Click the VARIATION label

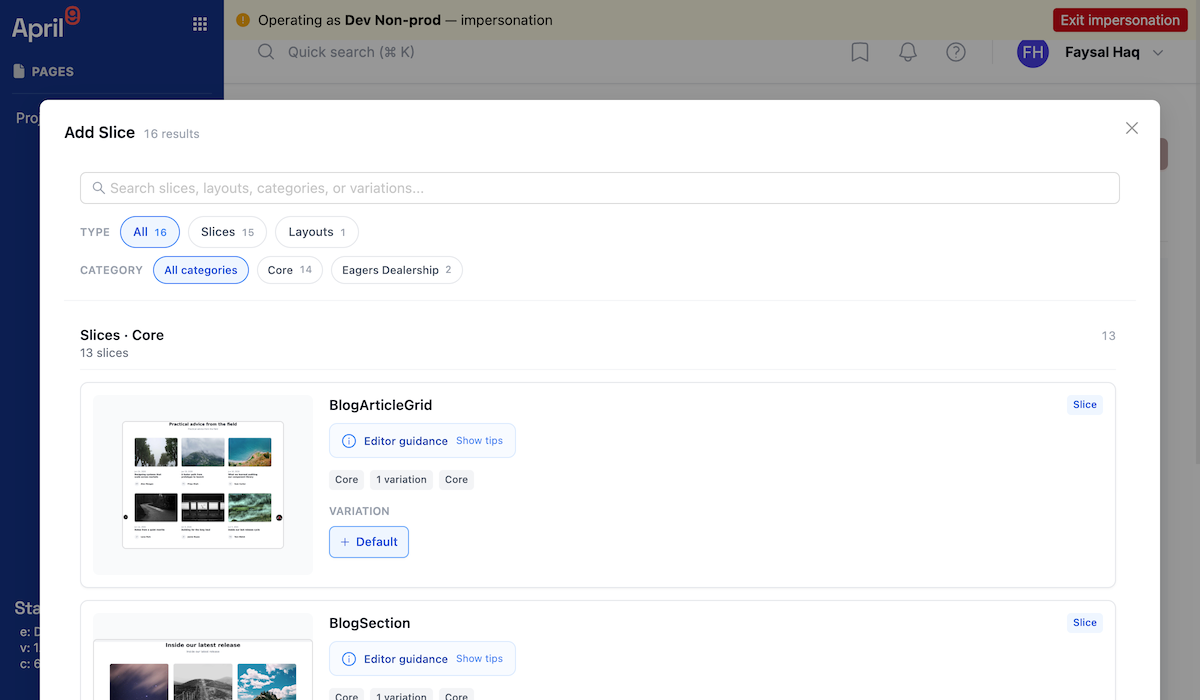point(359,511)
